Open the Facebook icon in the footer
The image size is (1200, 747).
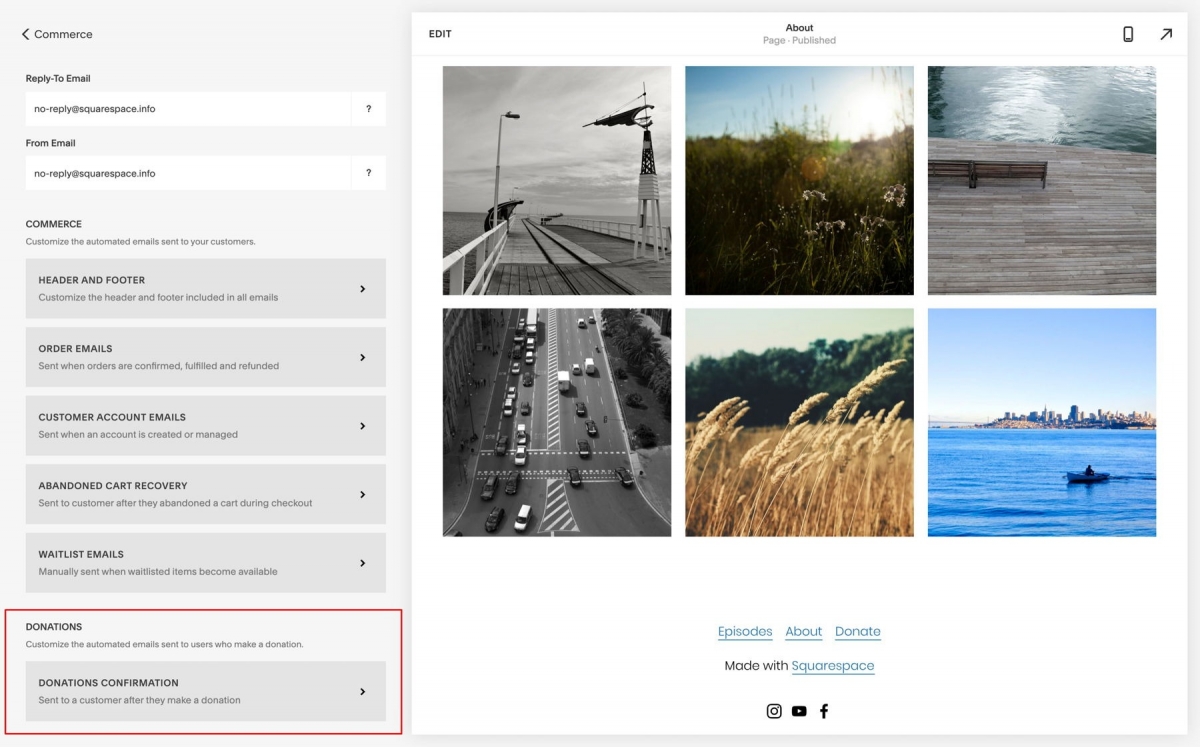824,710
